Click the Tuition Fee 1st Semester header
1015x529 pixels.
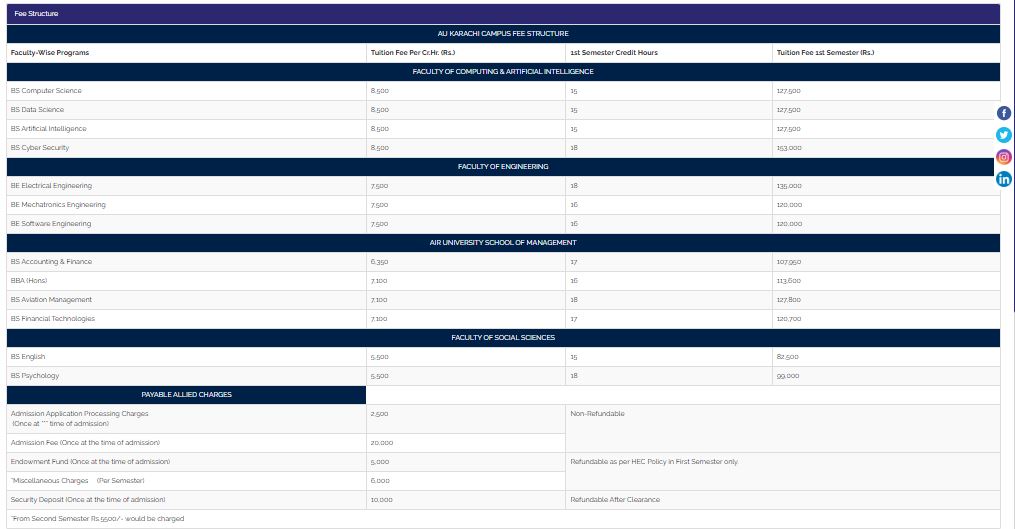tap(825, 52)
